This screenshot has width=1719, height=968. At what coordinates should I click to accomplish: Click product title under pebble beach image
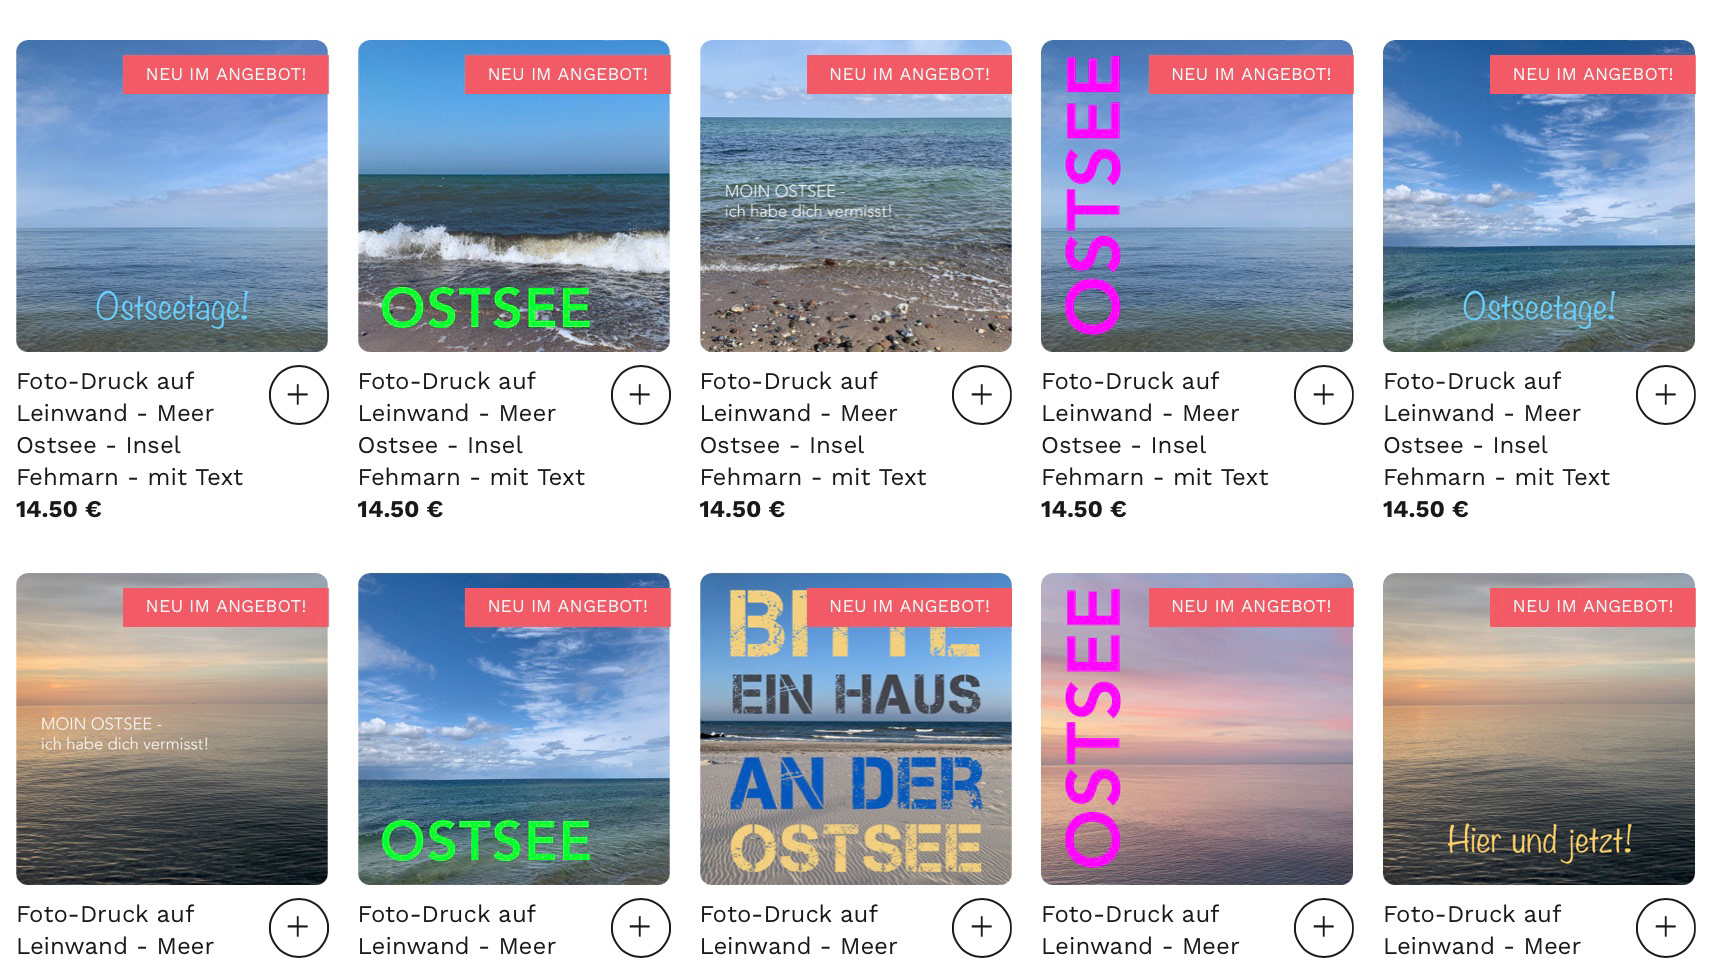(813, 429)
